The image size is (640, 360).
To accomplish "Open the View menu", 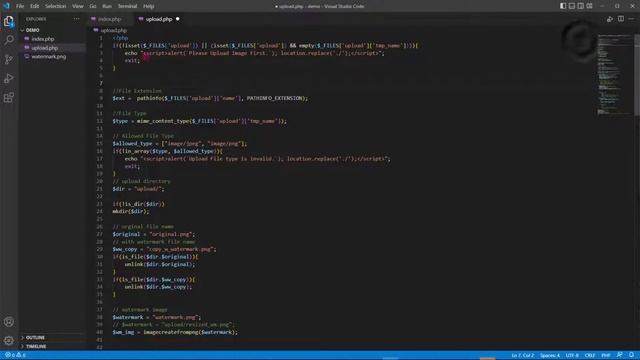I will tap(78, 6).
